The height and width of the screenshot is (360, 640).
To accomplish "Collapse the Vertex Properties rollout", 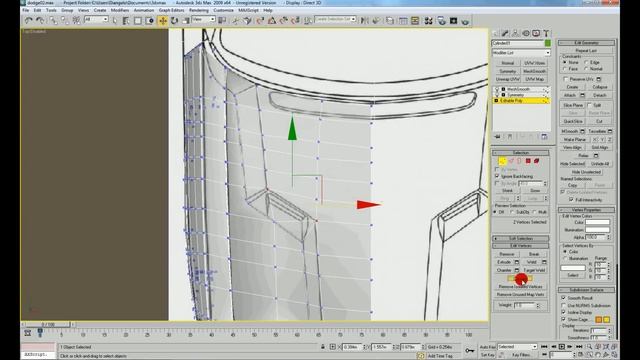I will pyautogui.click(x=586, y=210).
